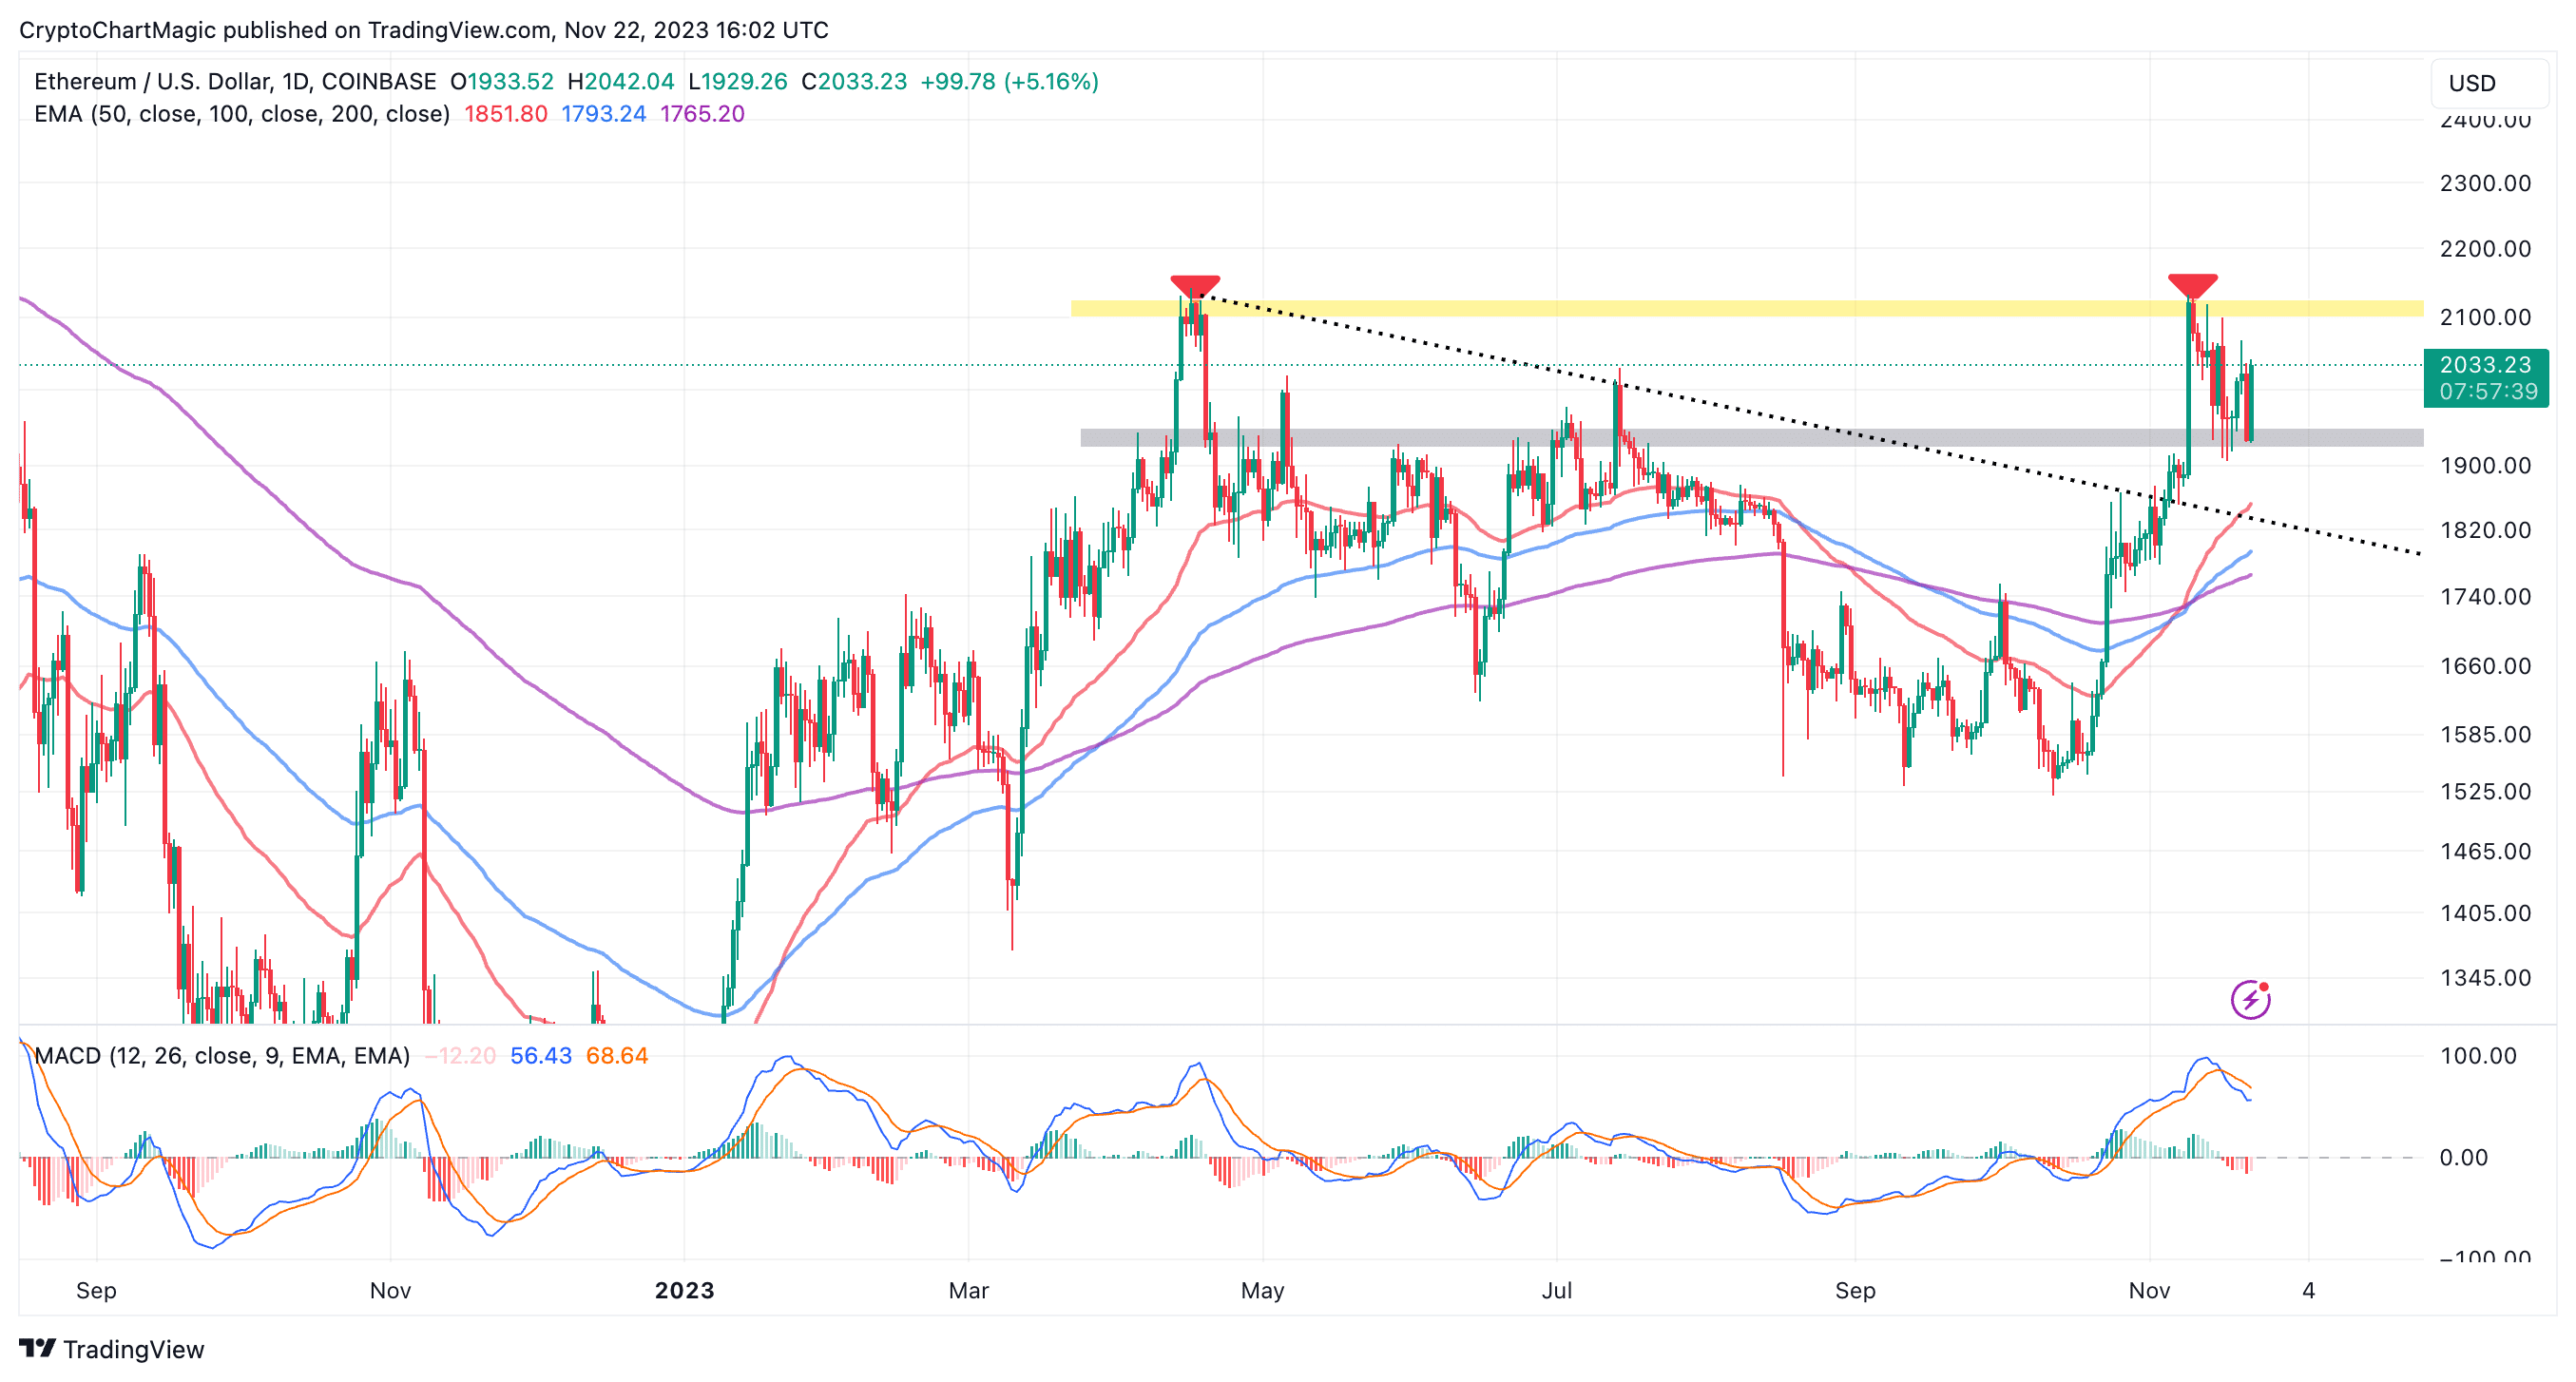This screenshot has height=1382, width=2576.
Task: Click the high price H2042.04
Action: [x=621, y=81]
